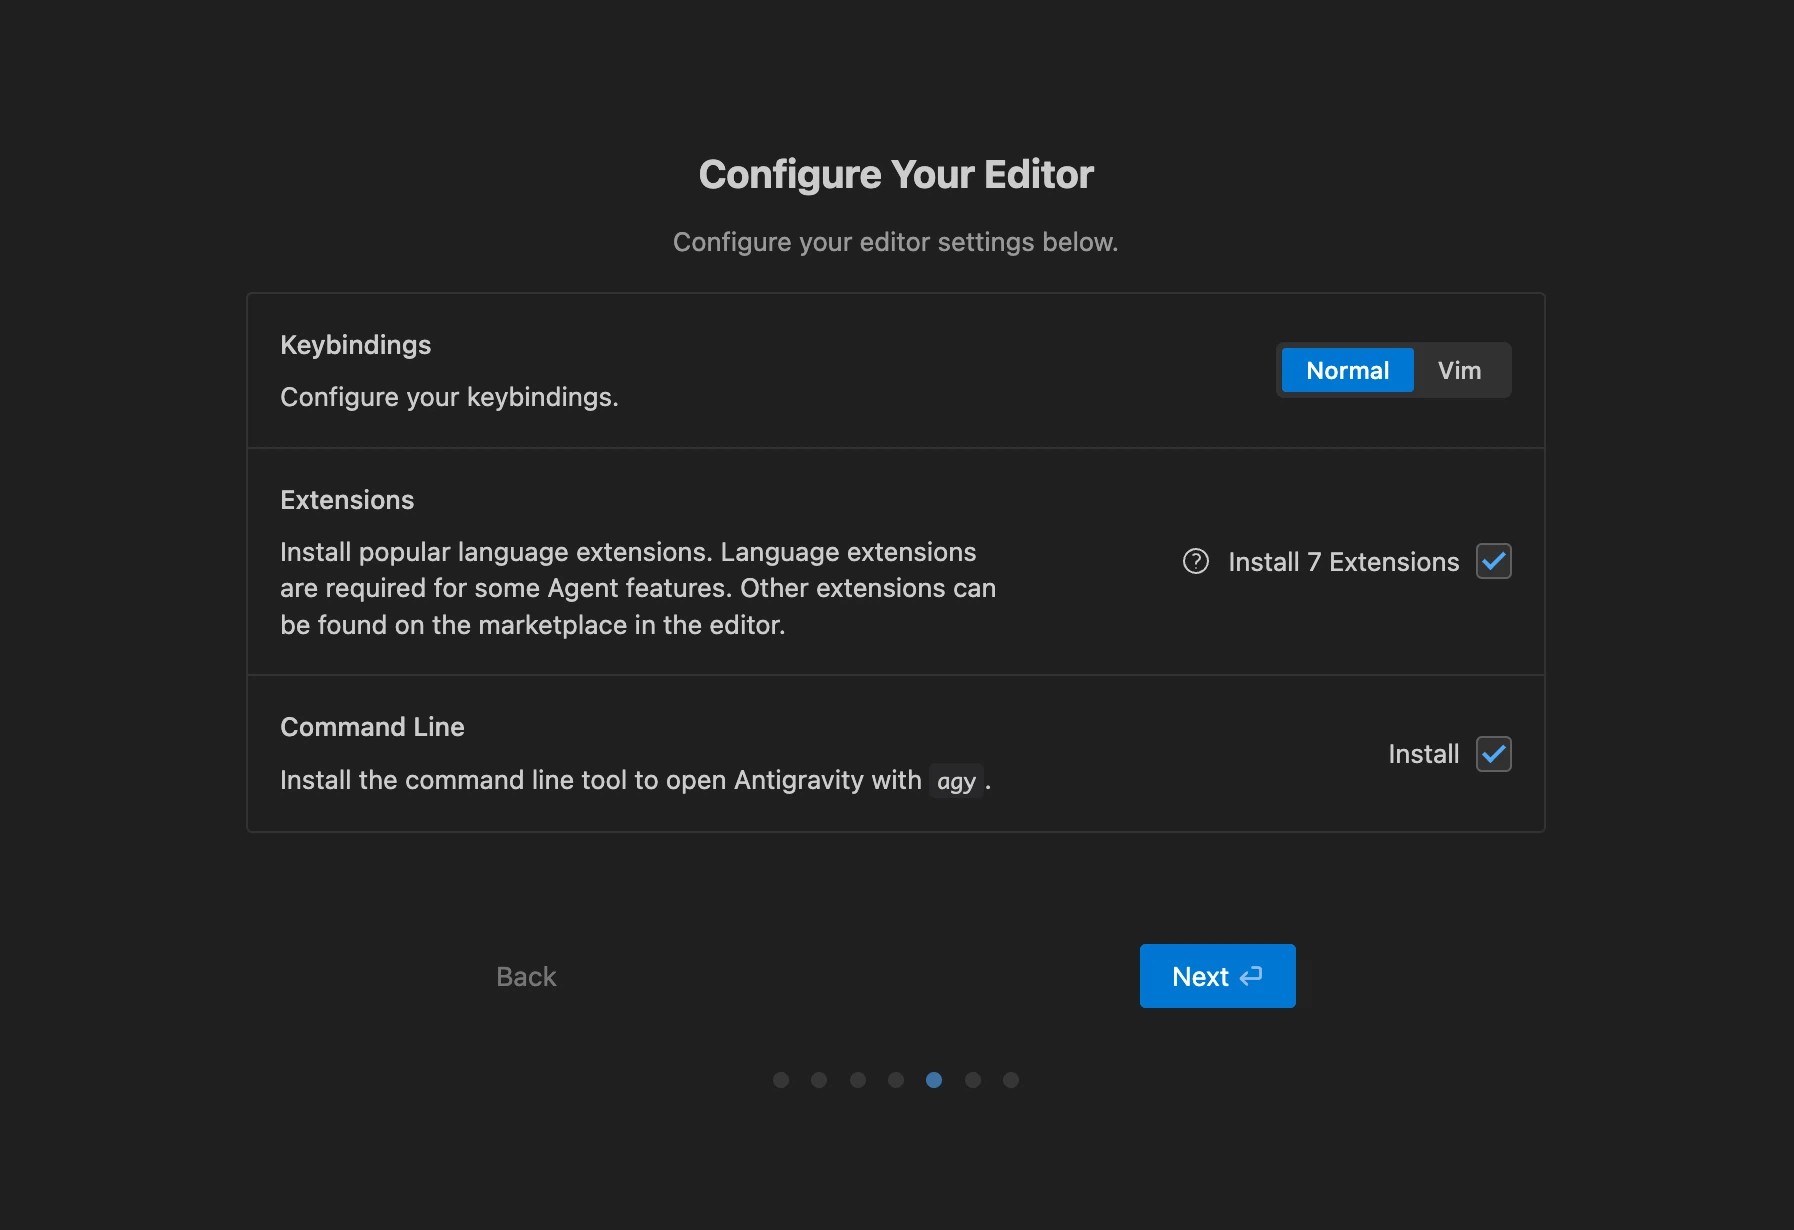Click the third pagination dot
This screenshot has width=1794, height=1230.
coord(857,1080)
